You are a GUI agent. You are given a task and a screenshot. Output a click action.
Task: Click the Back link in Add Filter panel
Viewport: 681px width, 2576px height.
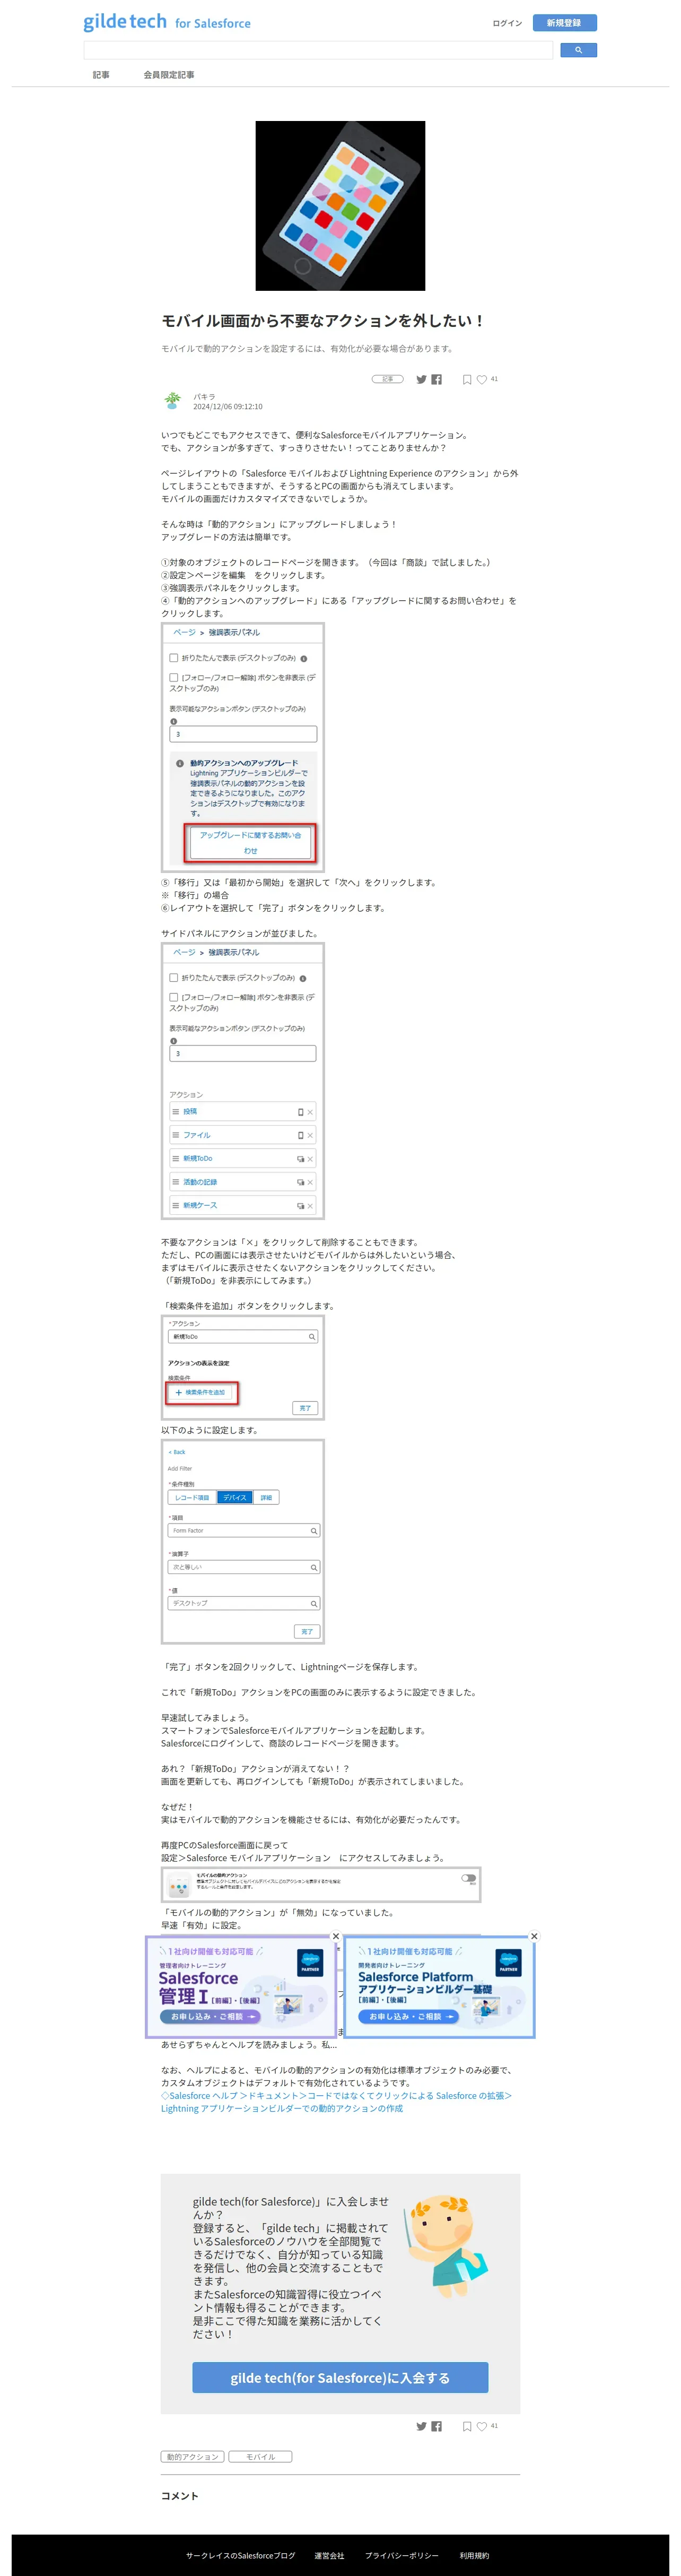[x=177, y=1452]
